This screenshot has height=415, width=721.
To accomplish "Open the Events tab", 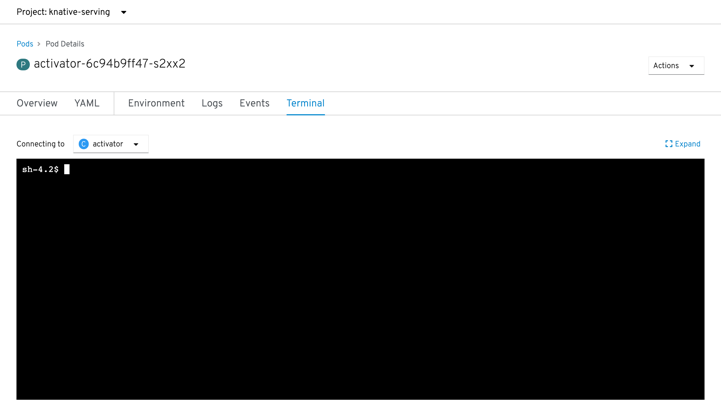I will click(254, 103).
